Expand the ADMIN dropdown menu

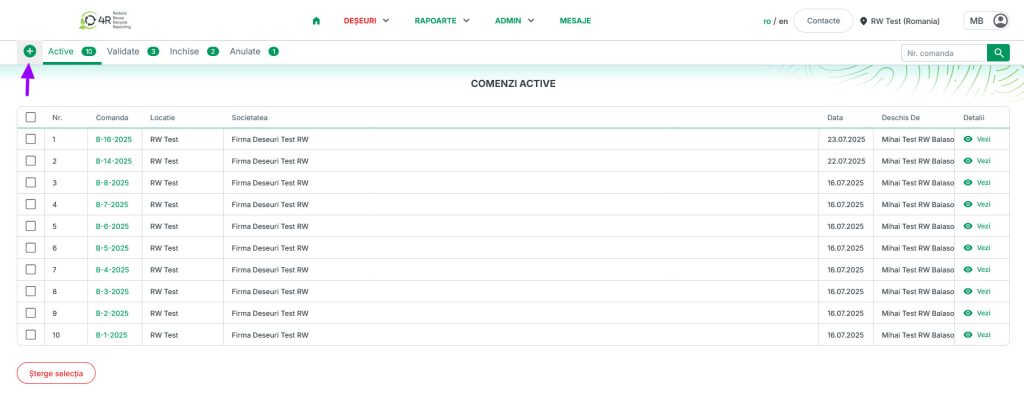(x=515, y=21)
